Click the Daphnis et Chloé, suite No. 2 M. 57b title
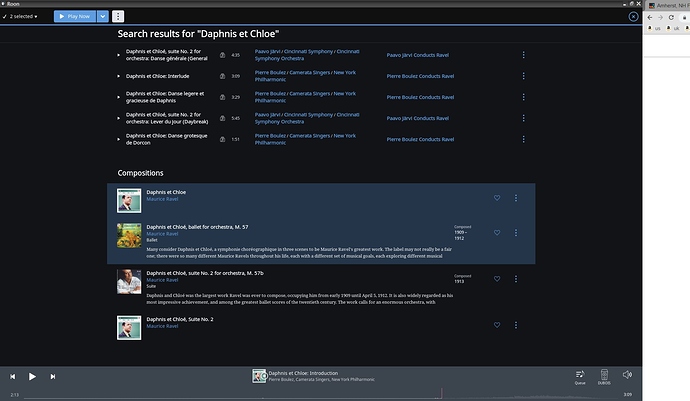The height and width of the screenshot is (401, 690). pos(205,273)
